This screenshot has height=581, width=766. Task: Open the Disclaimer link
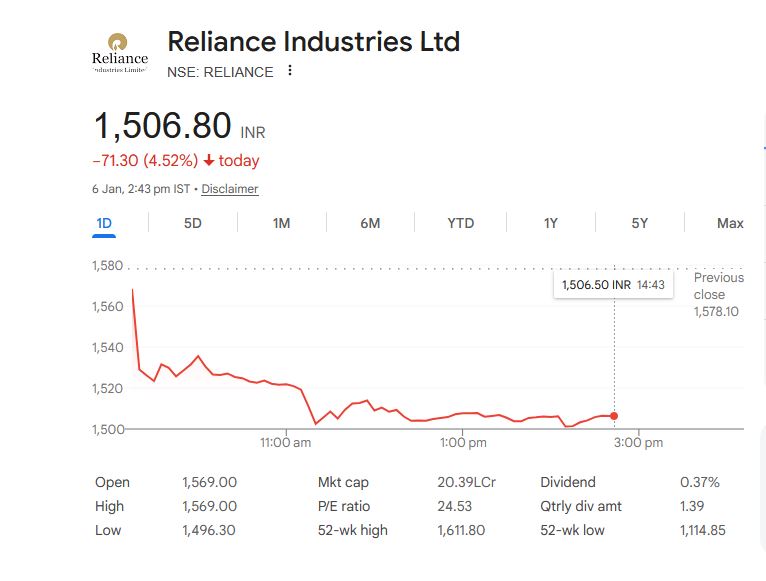(x=229, y=189)
